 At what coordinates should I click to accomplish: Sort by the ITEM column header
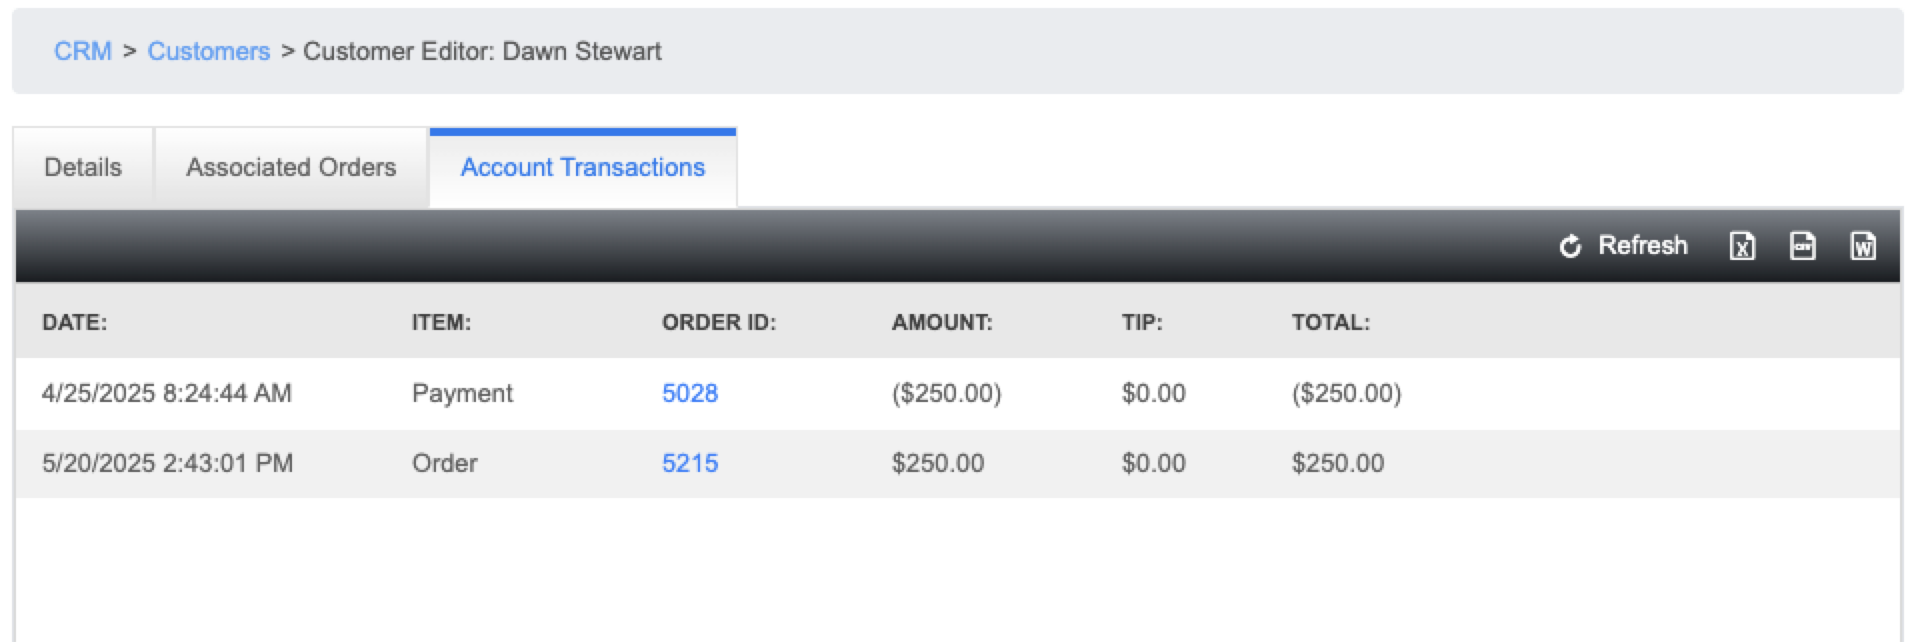tap(441, 322)
